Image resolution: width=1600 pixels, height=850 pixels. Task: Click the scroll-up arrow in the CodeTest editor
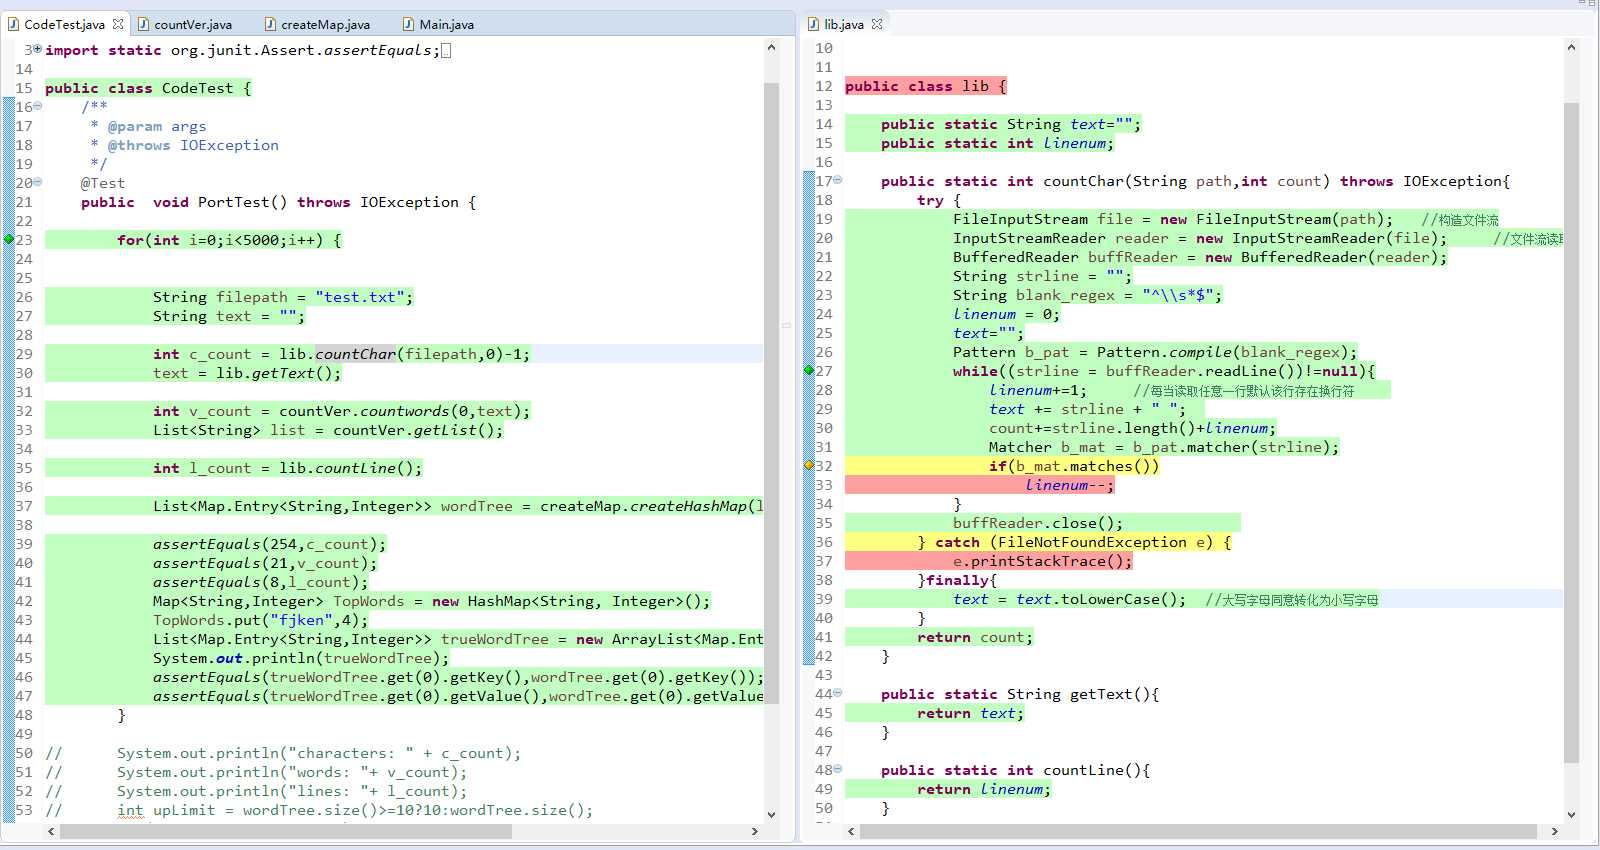click(771, 47)
